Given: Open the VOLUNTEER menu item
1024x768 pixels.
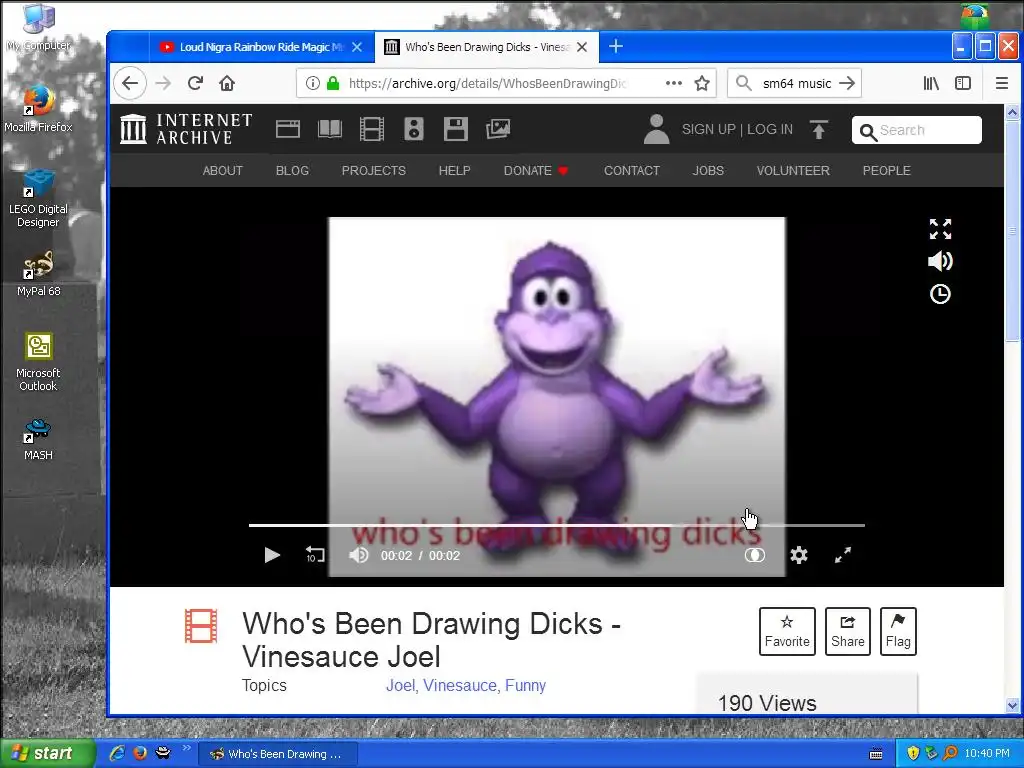Looking at the screenshot, I should tap(793, 170).
